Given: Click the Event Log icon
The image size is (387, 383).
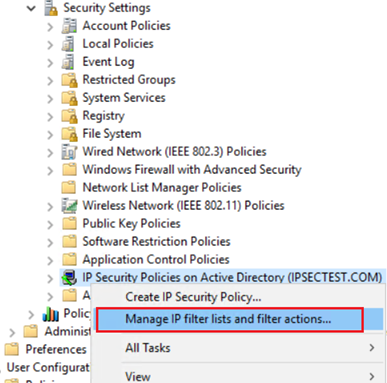Looking at the screenshot, I should (68, 62).
